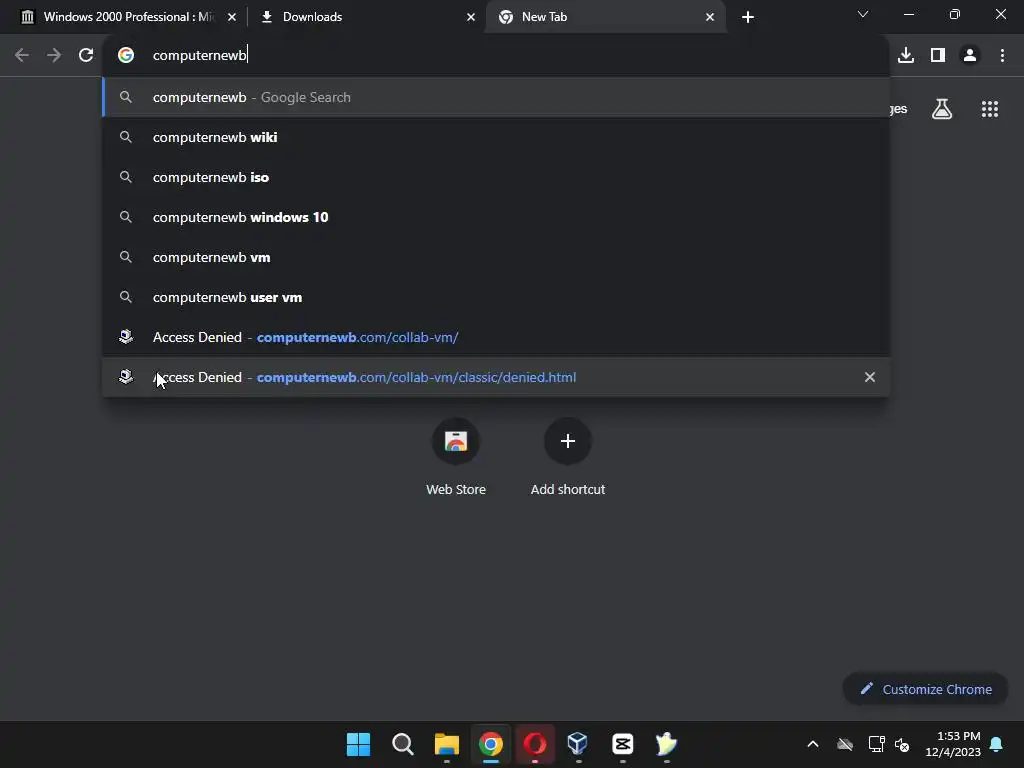Screen dimensions: 1024x768
Task: Select 'computernewb wiki' suggestion
Action: (496, 137)
